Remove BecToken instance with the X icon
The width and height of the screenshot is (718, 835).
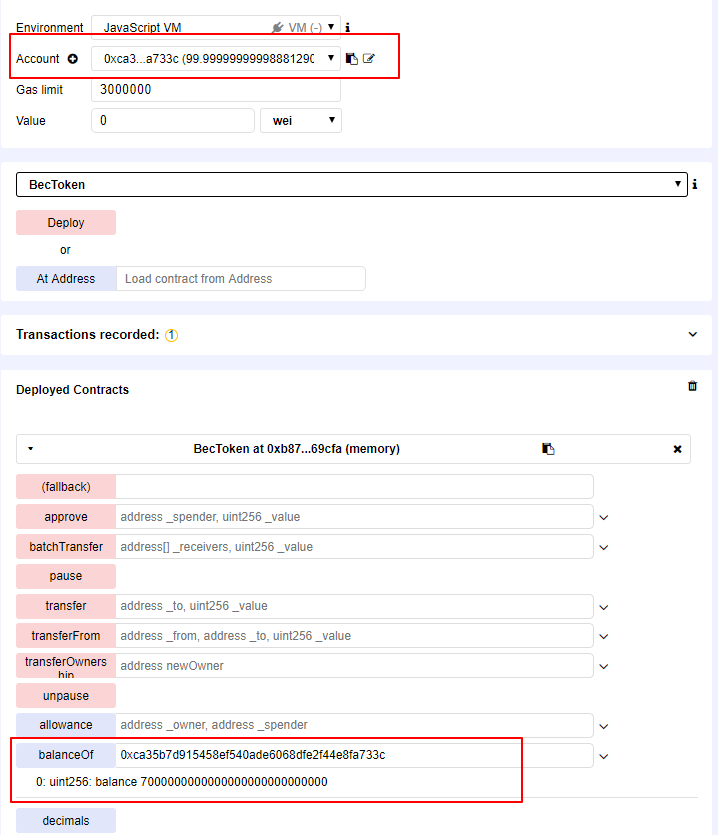(x=678, y=449)
